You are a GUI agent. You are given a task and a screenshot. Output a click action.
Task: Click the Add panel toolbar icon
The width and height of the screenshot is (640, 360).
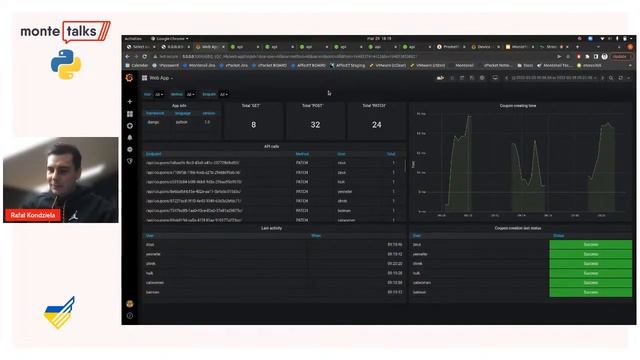point(440,78)
